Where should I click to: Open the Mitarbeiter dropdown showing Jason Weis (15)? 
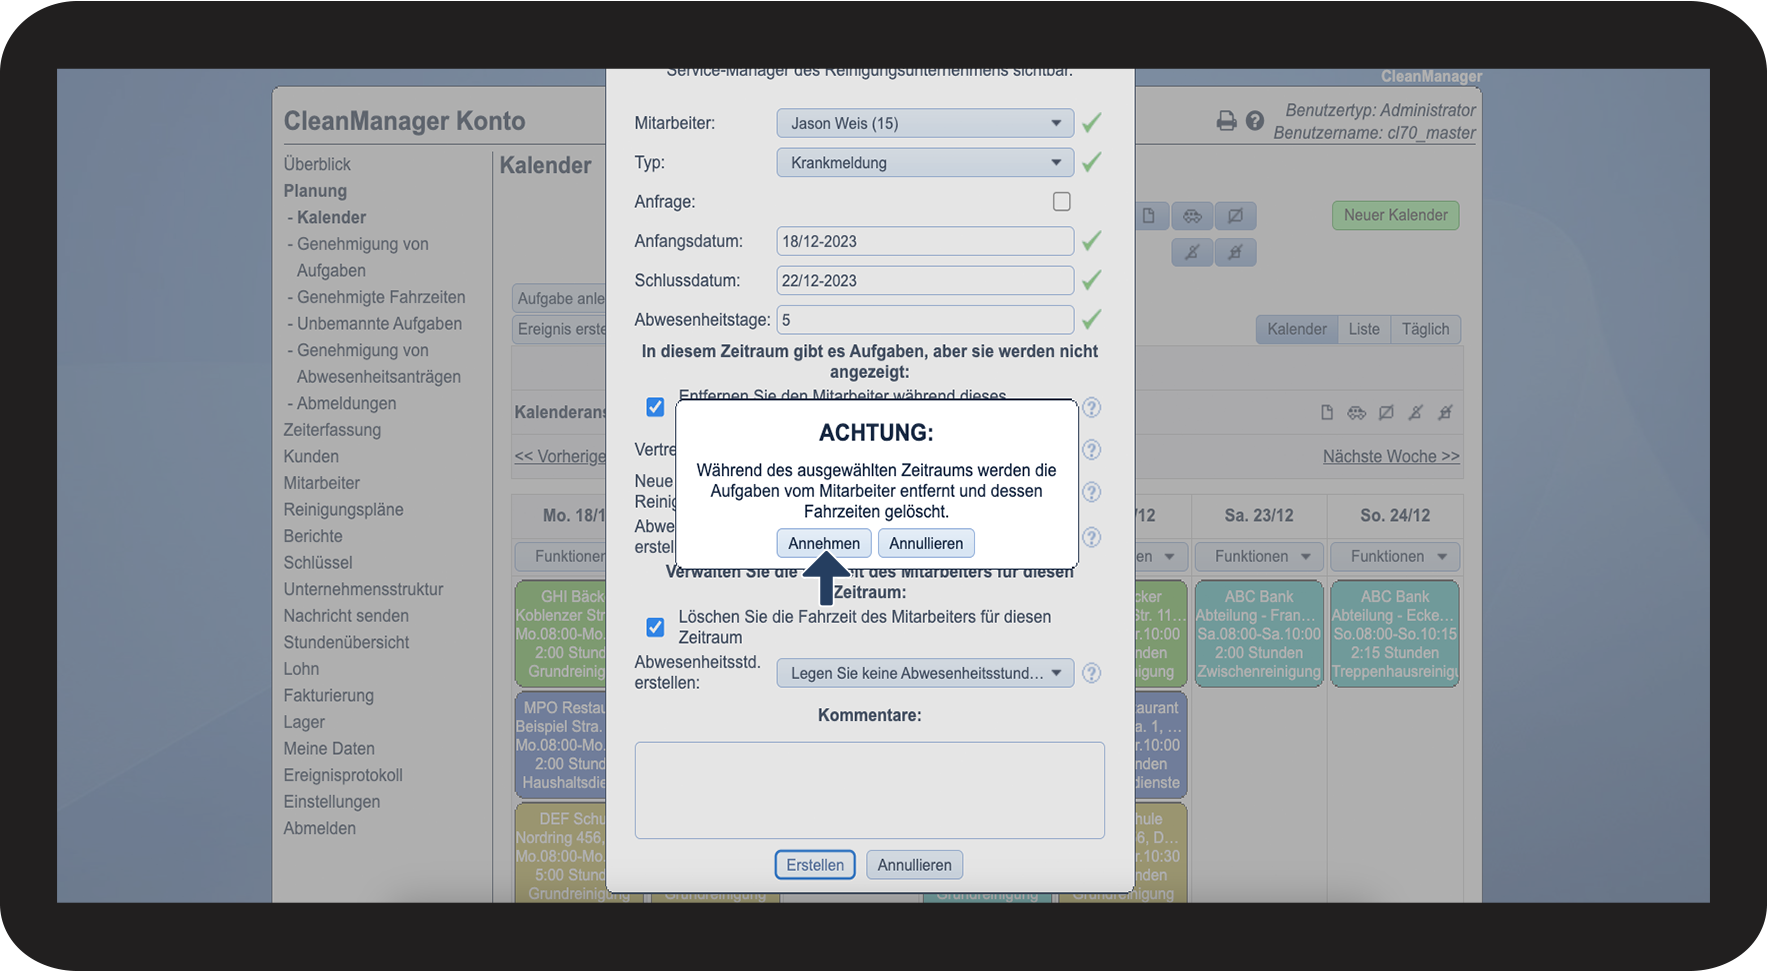click(x=925, y=123)
